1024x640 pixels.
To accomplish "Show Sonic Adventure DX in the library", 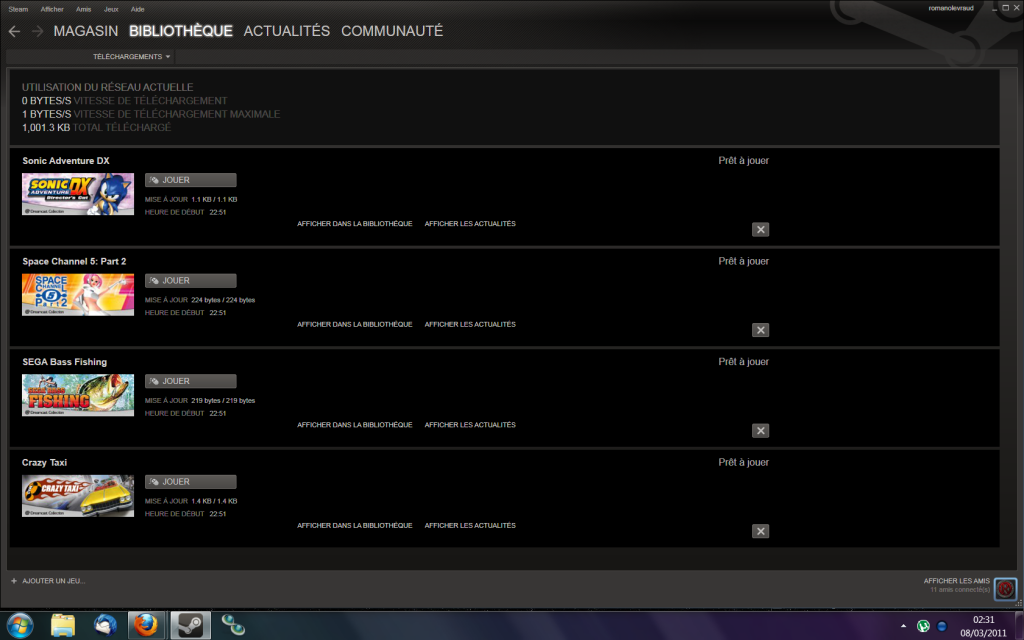I will (x=355, y=223).
